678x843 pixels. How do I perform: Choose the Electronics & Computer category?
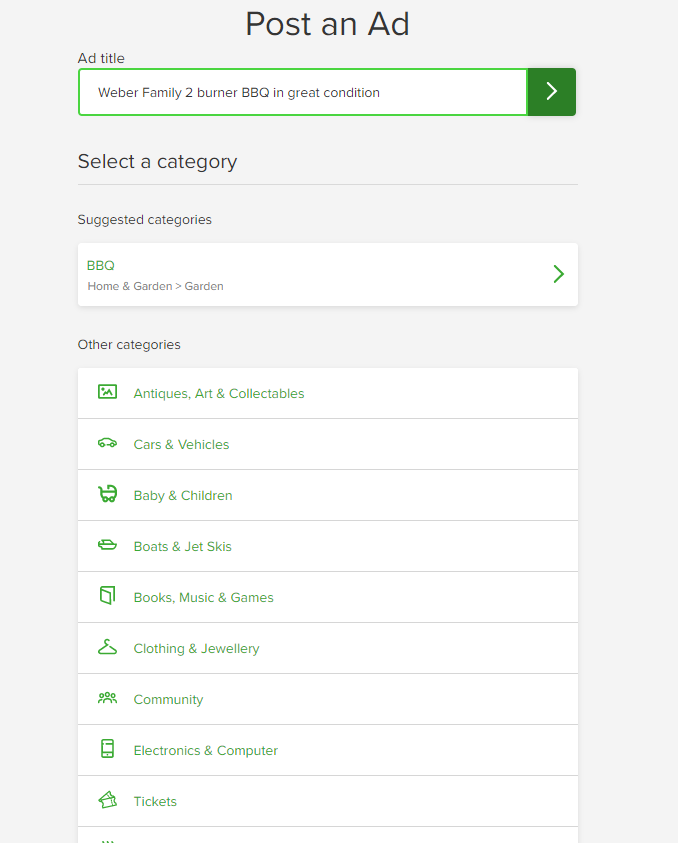[328, 751]
